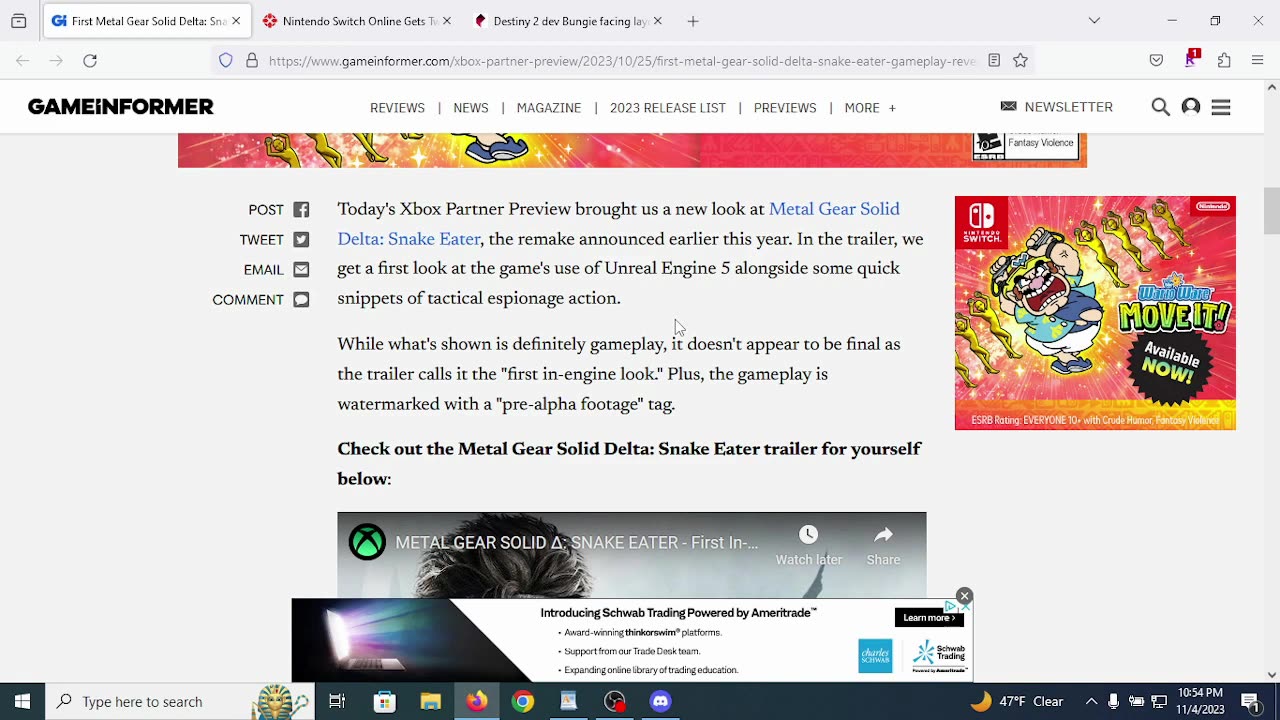Bookmark this page with the star icon
Screen dimensions: 1280x720
[x=1020, y=61]
